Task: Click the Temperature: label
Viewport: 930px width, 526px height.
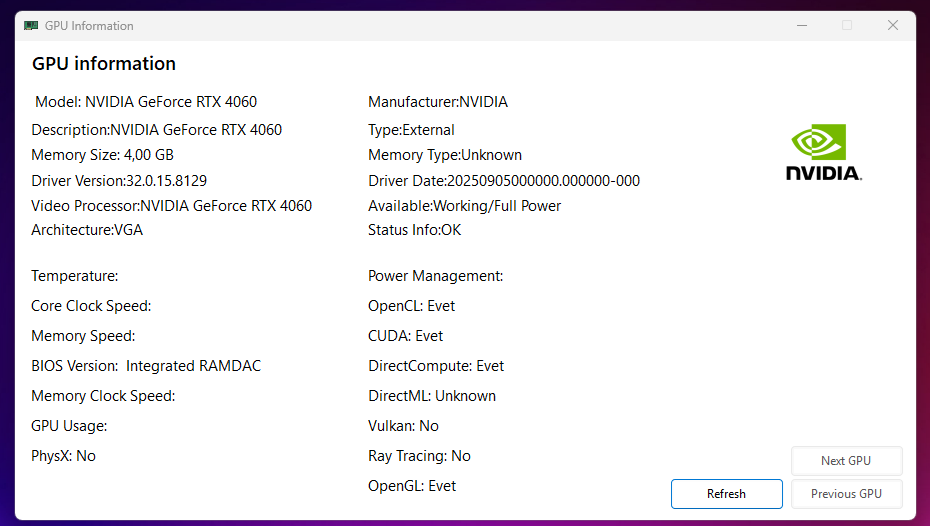Action: click(x=75, y=276)
